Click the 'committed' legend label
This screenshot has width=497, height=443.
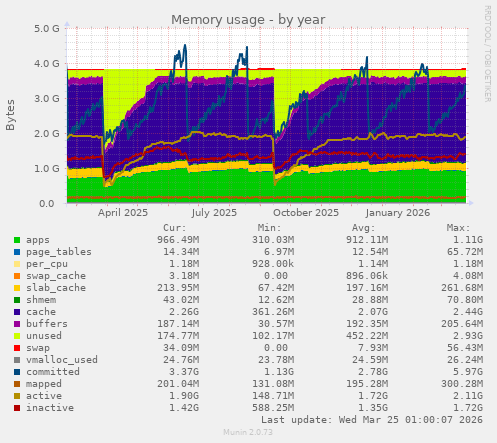click(x=53, y=372)
